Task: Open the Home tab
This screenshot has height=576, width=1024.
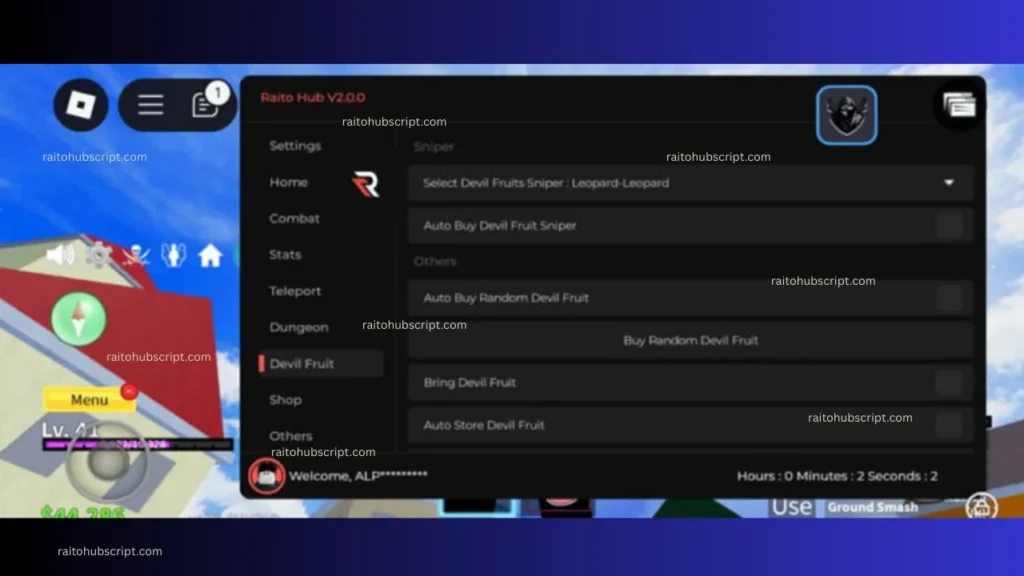Action: click(x=289, y=182)
